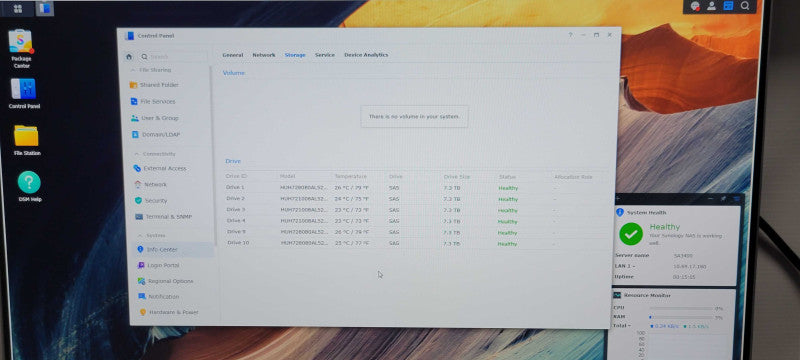Switch to the General tab
The image size is (800, 360).
[x=233, y=55]
